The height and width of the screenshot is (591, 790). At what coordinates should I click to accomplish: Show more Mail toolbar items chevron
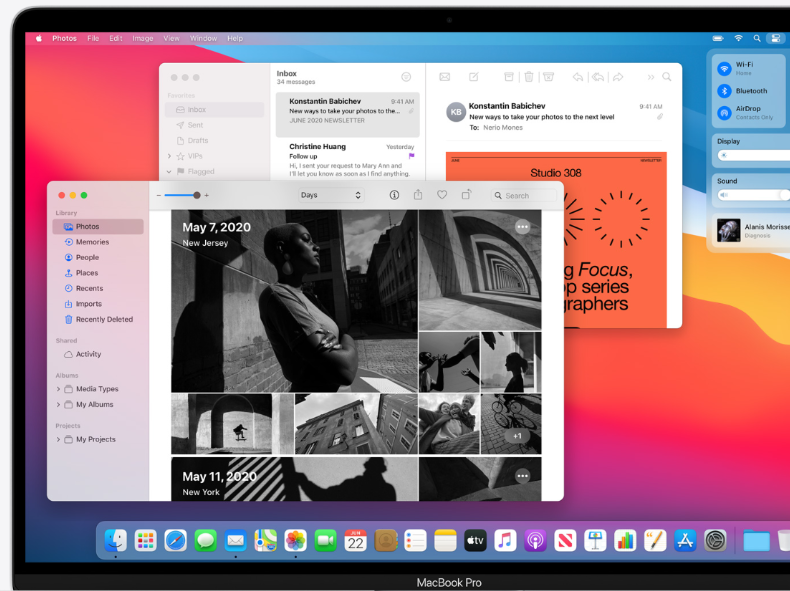coord(651,77)
